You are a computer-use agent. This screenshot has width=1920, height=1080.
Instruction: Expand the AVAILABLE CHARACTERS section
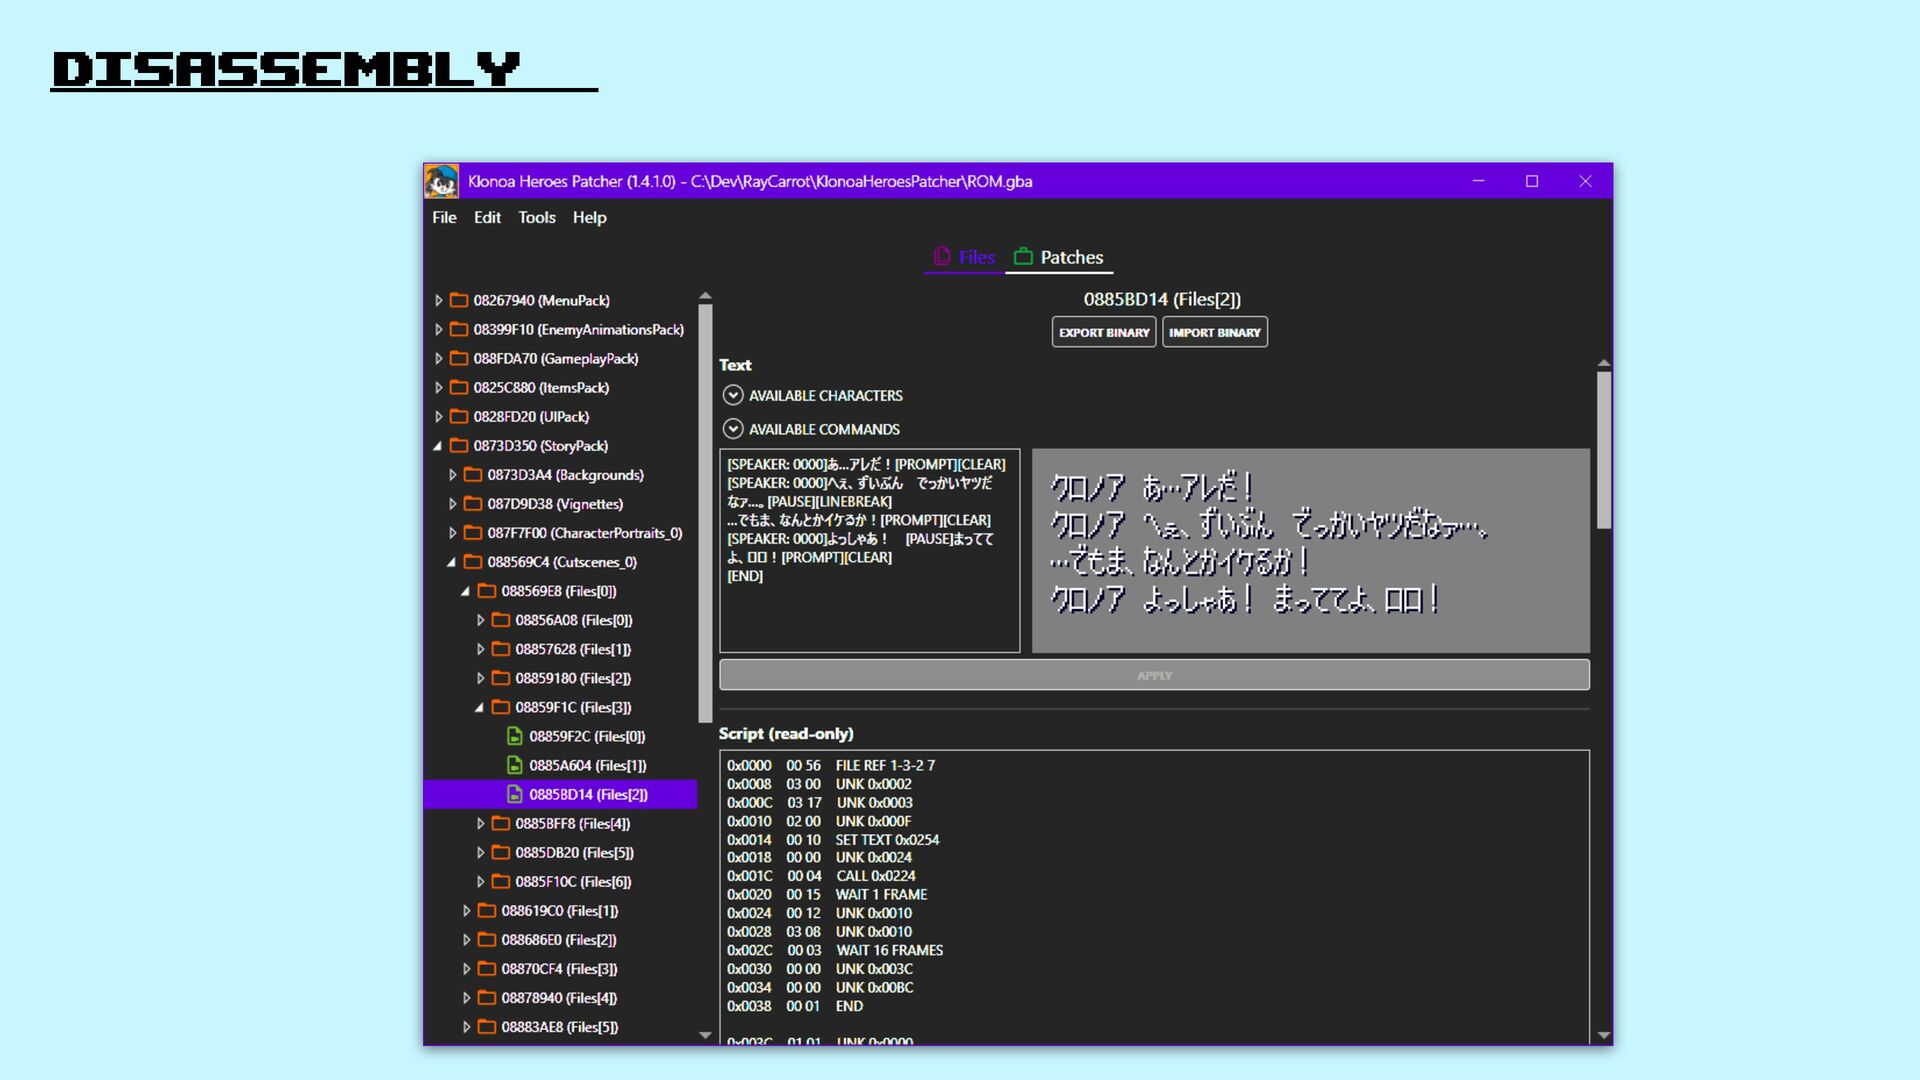(x=733, y=395)
